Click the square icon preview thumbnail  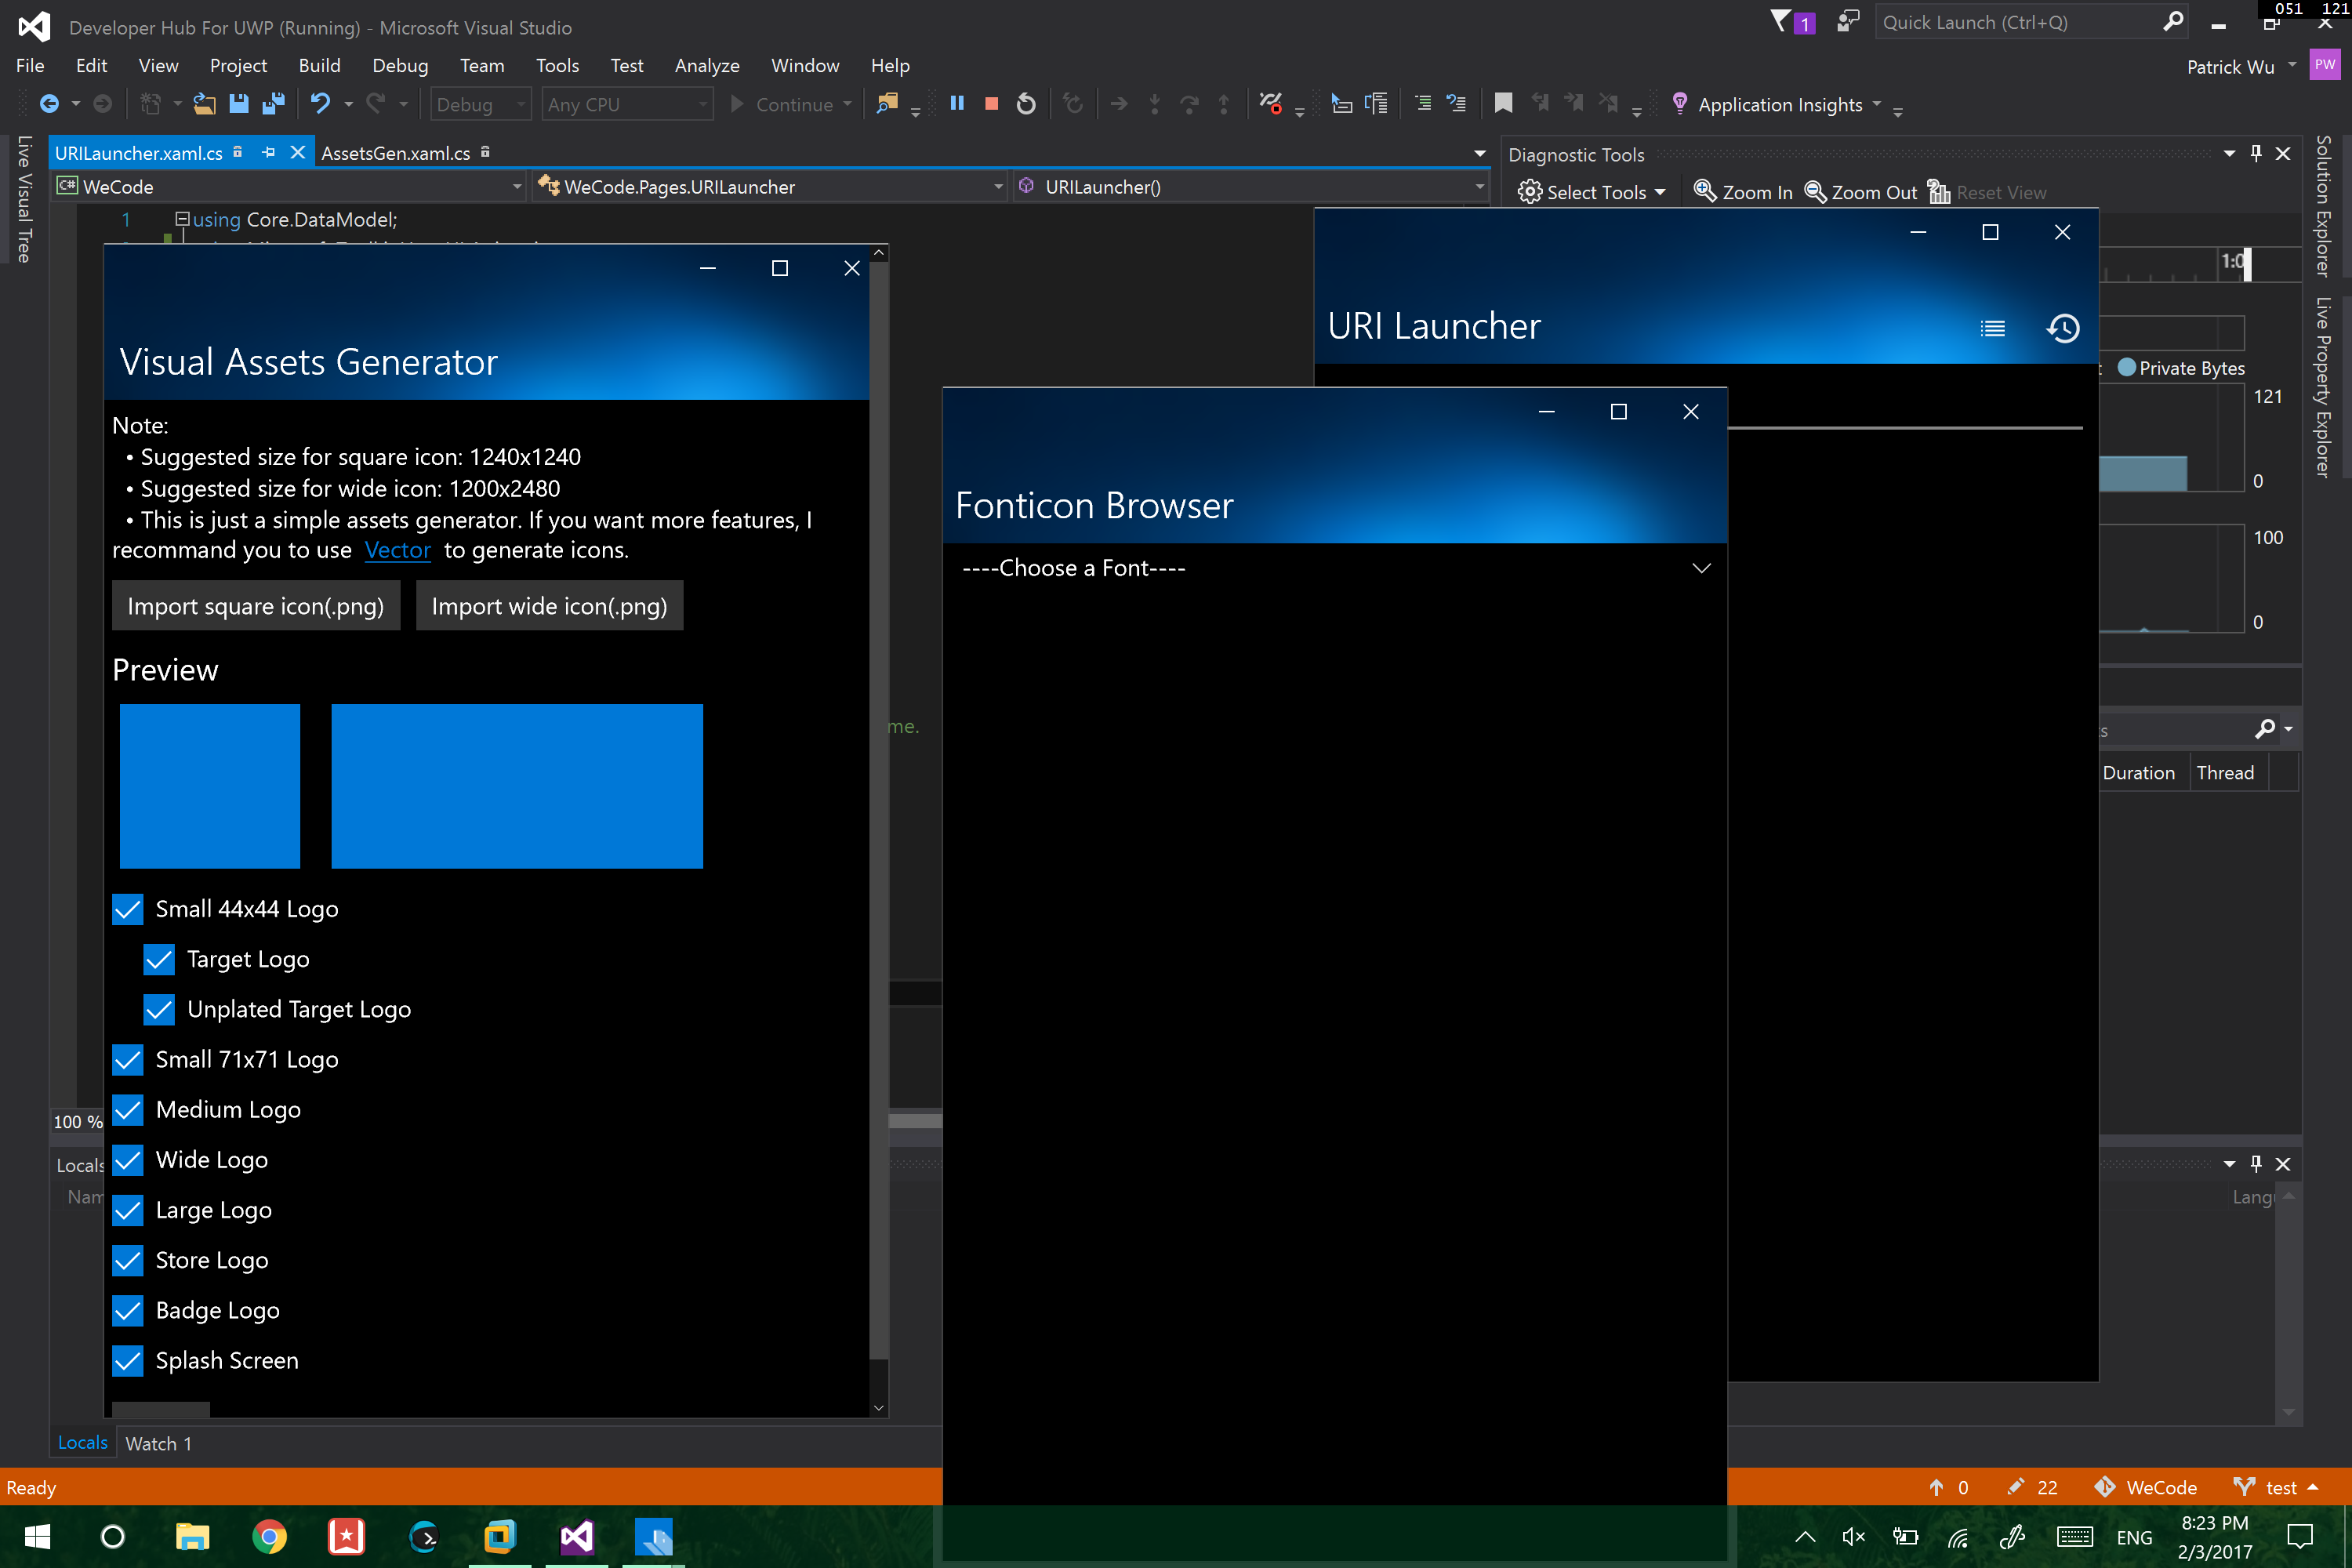click(x=210, y=786)
